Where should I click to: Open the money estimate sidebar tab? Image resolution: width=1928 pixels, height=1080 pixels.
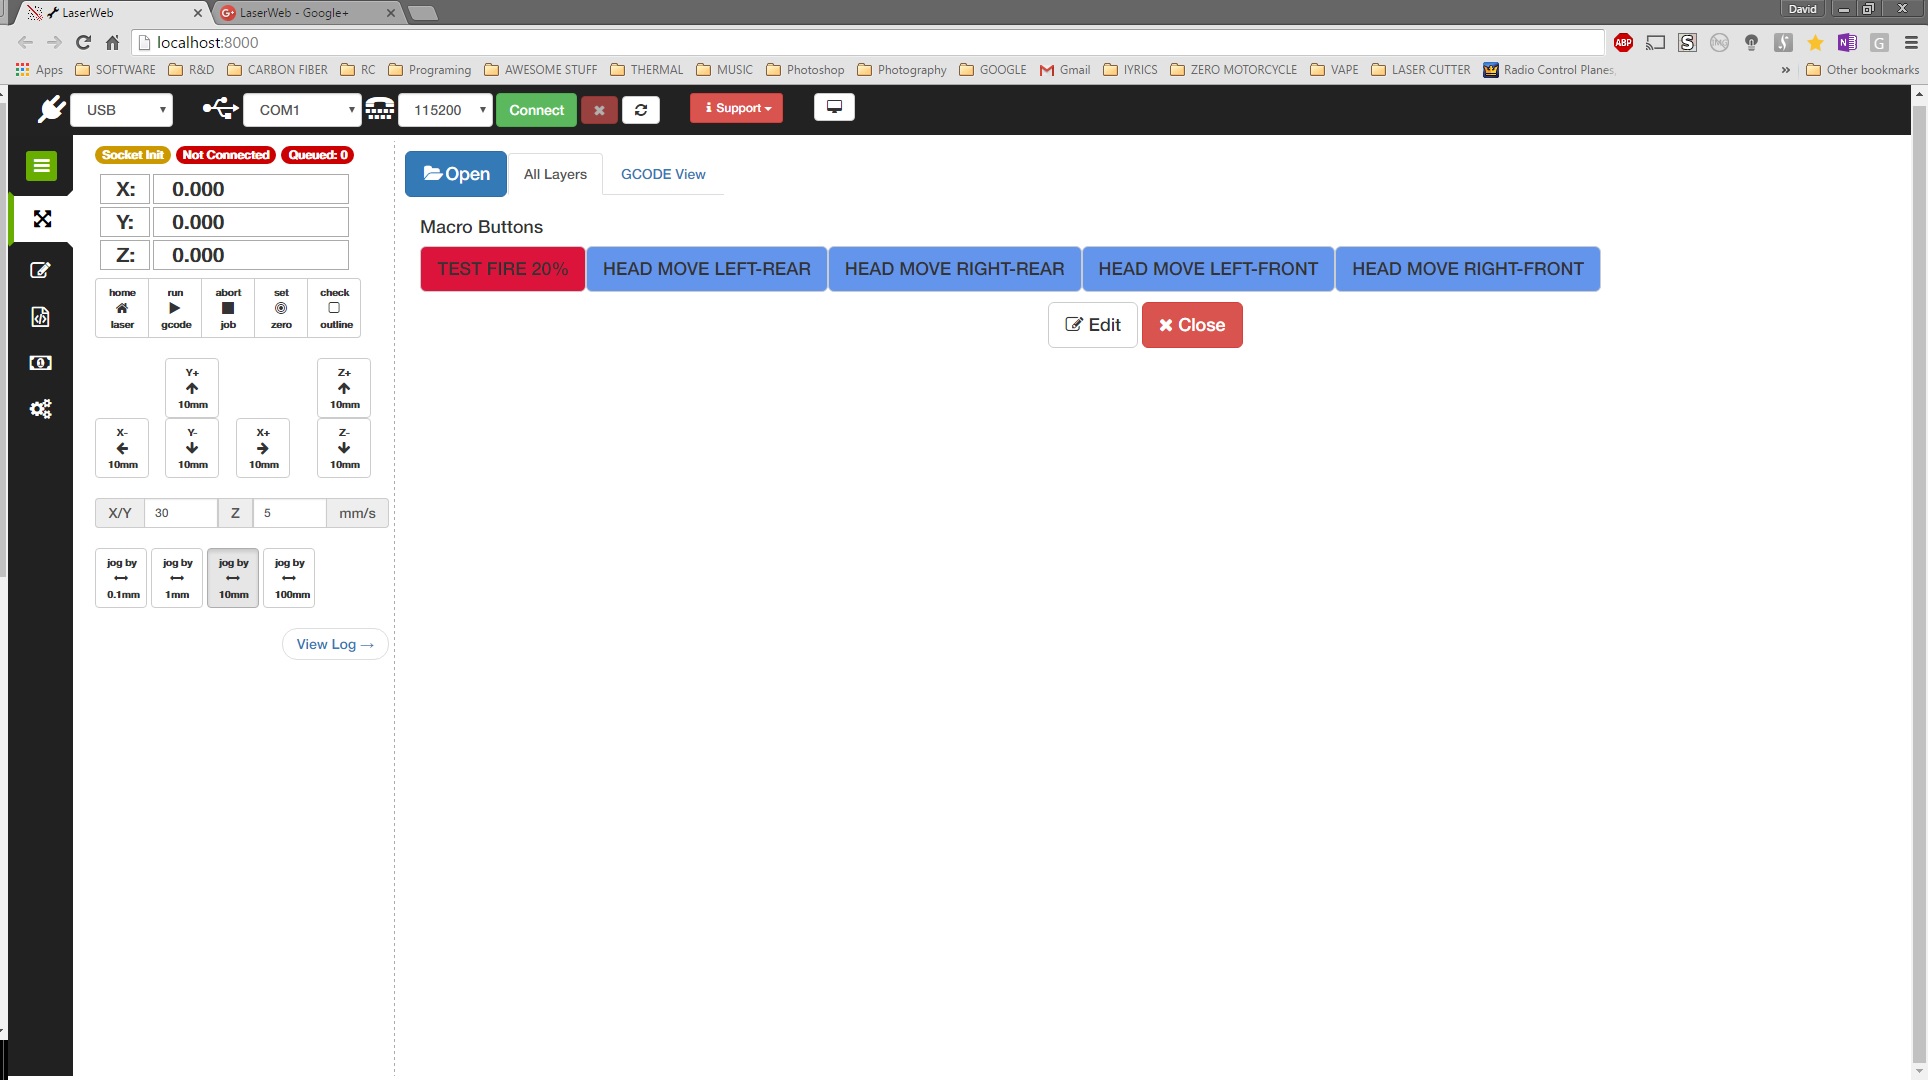coord(41,363)
